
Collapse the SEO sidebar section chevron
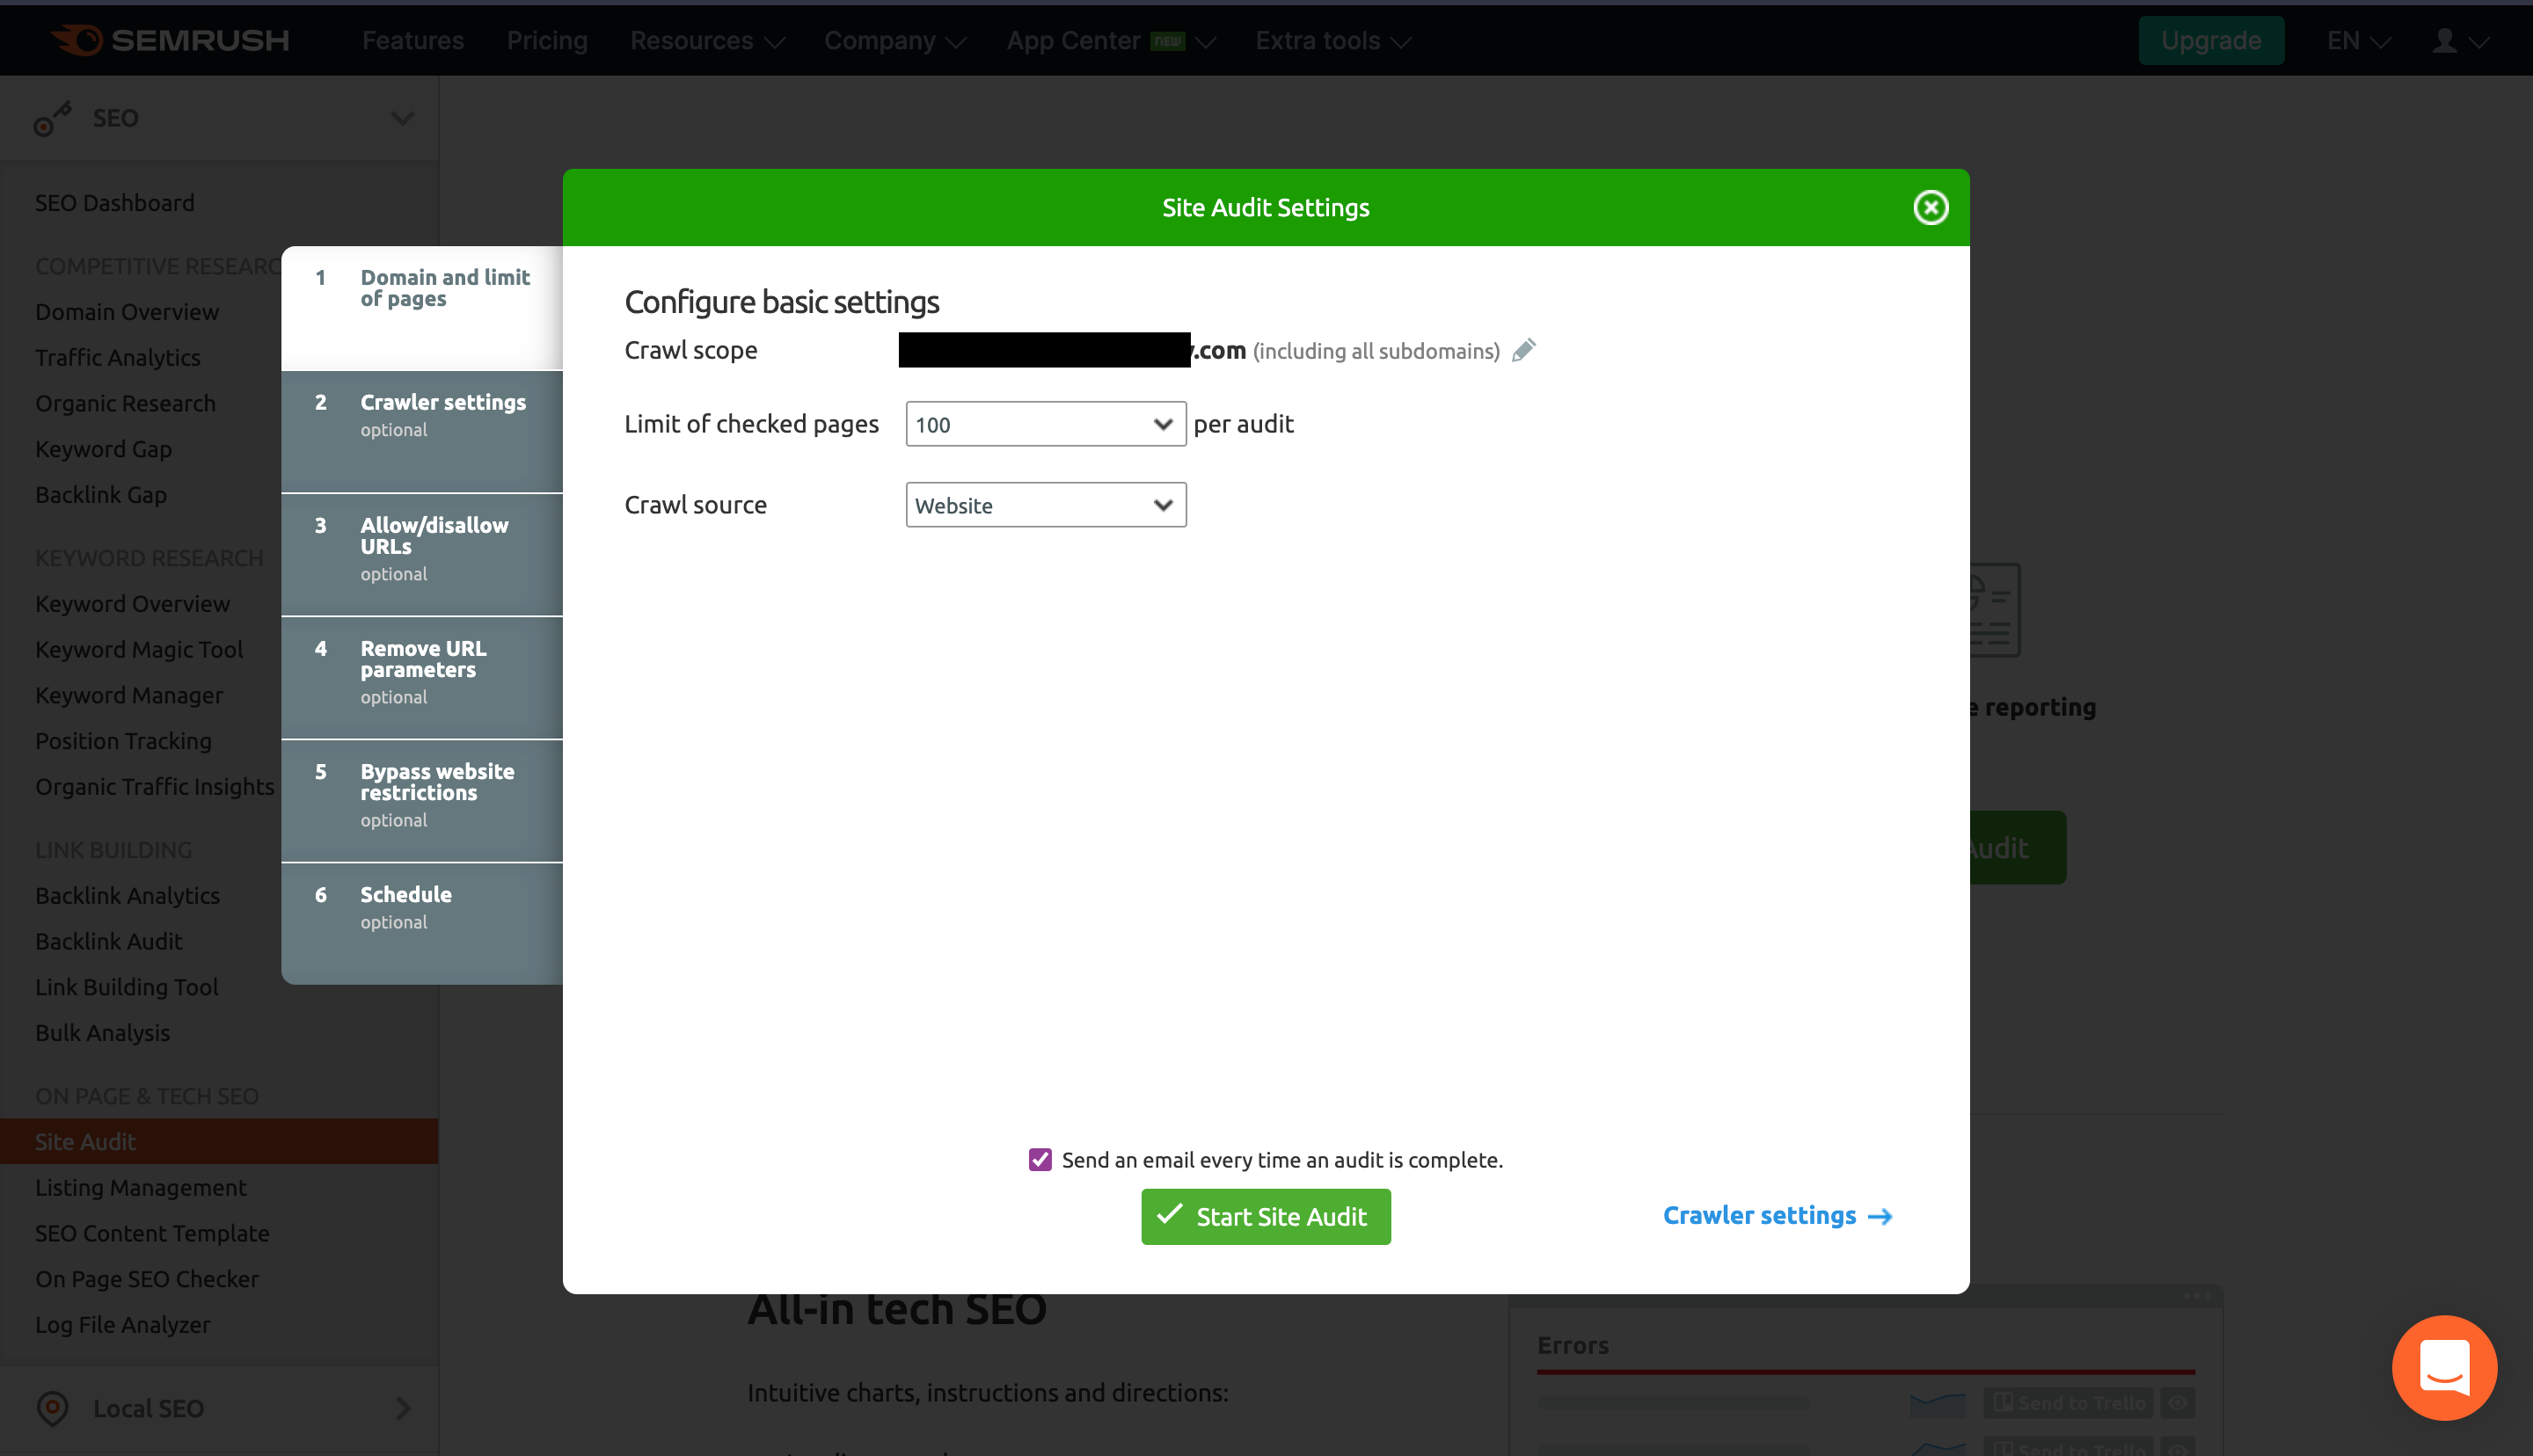(402, 118)
